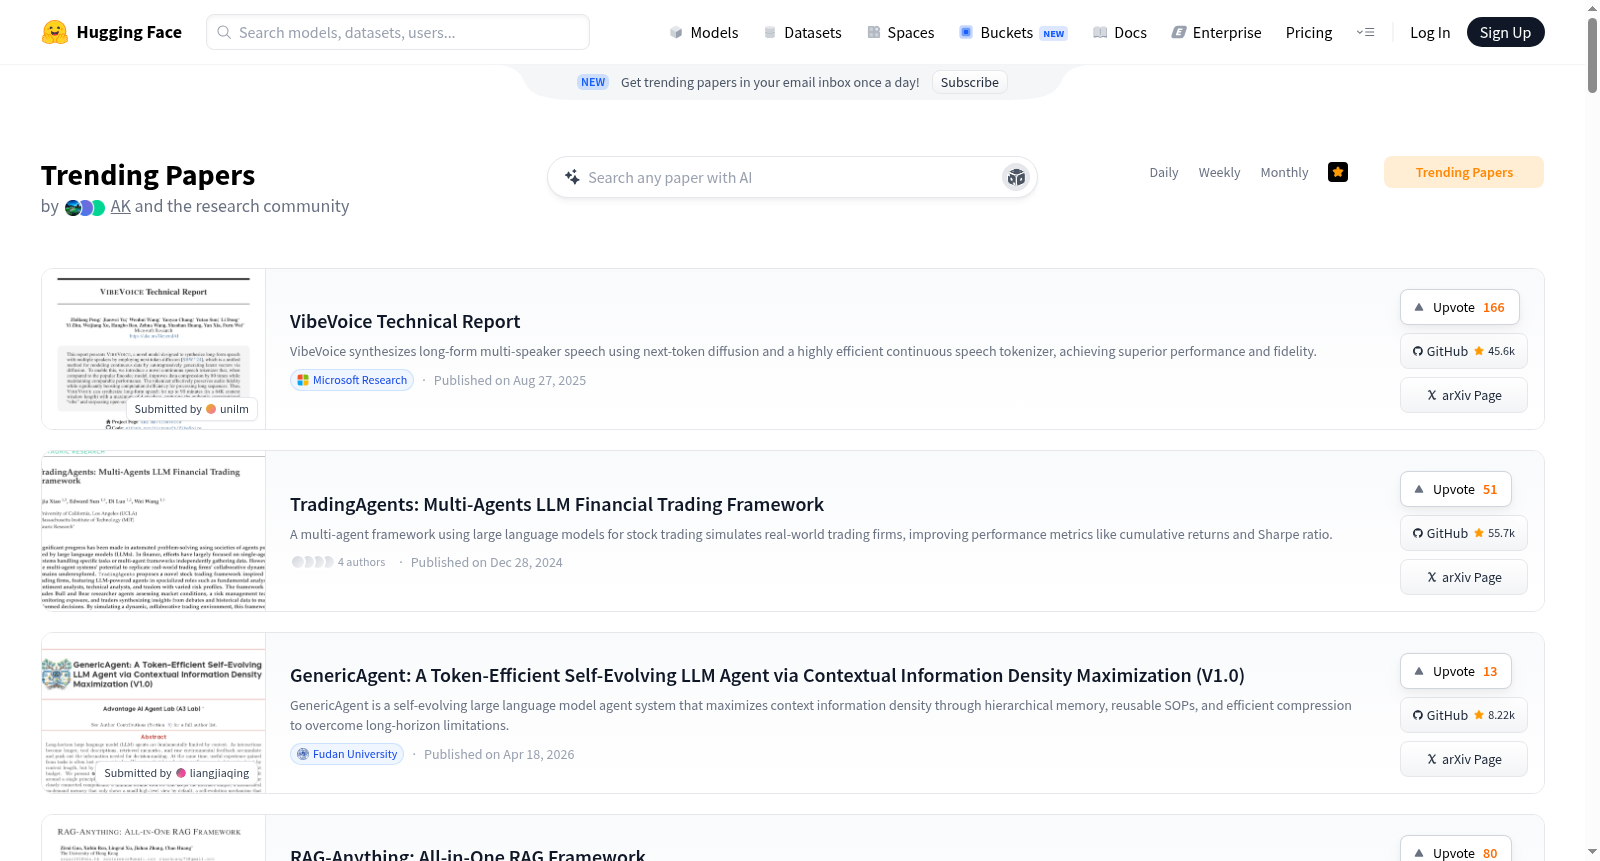Click the Fudan University logo icon
Screen dimensions: 1600x861
303,754
